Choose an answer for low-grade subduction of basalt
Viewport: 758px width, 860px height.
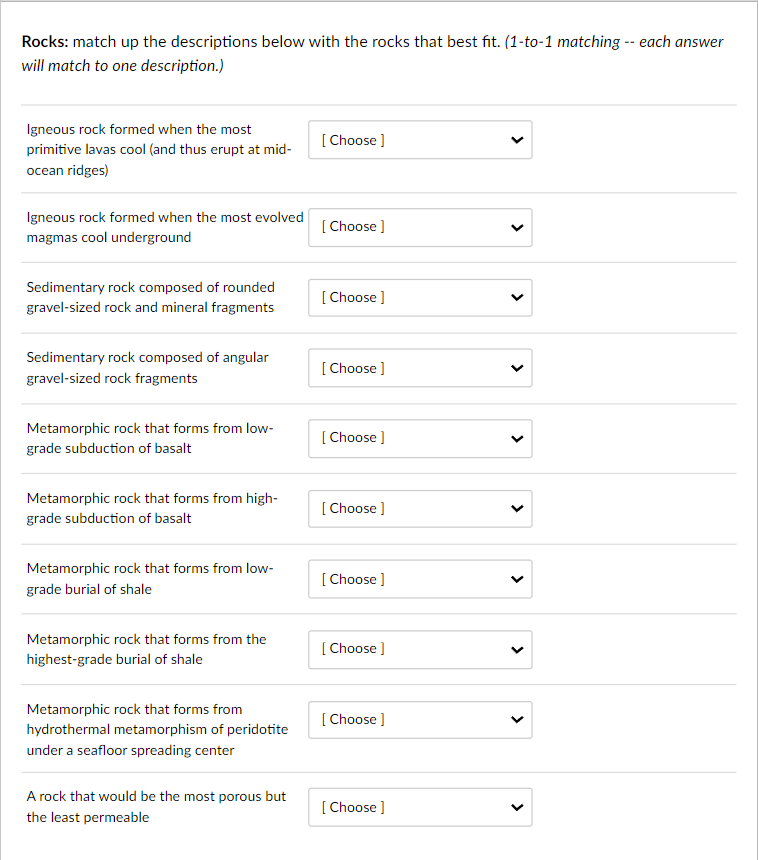tap(420, 438)
